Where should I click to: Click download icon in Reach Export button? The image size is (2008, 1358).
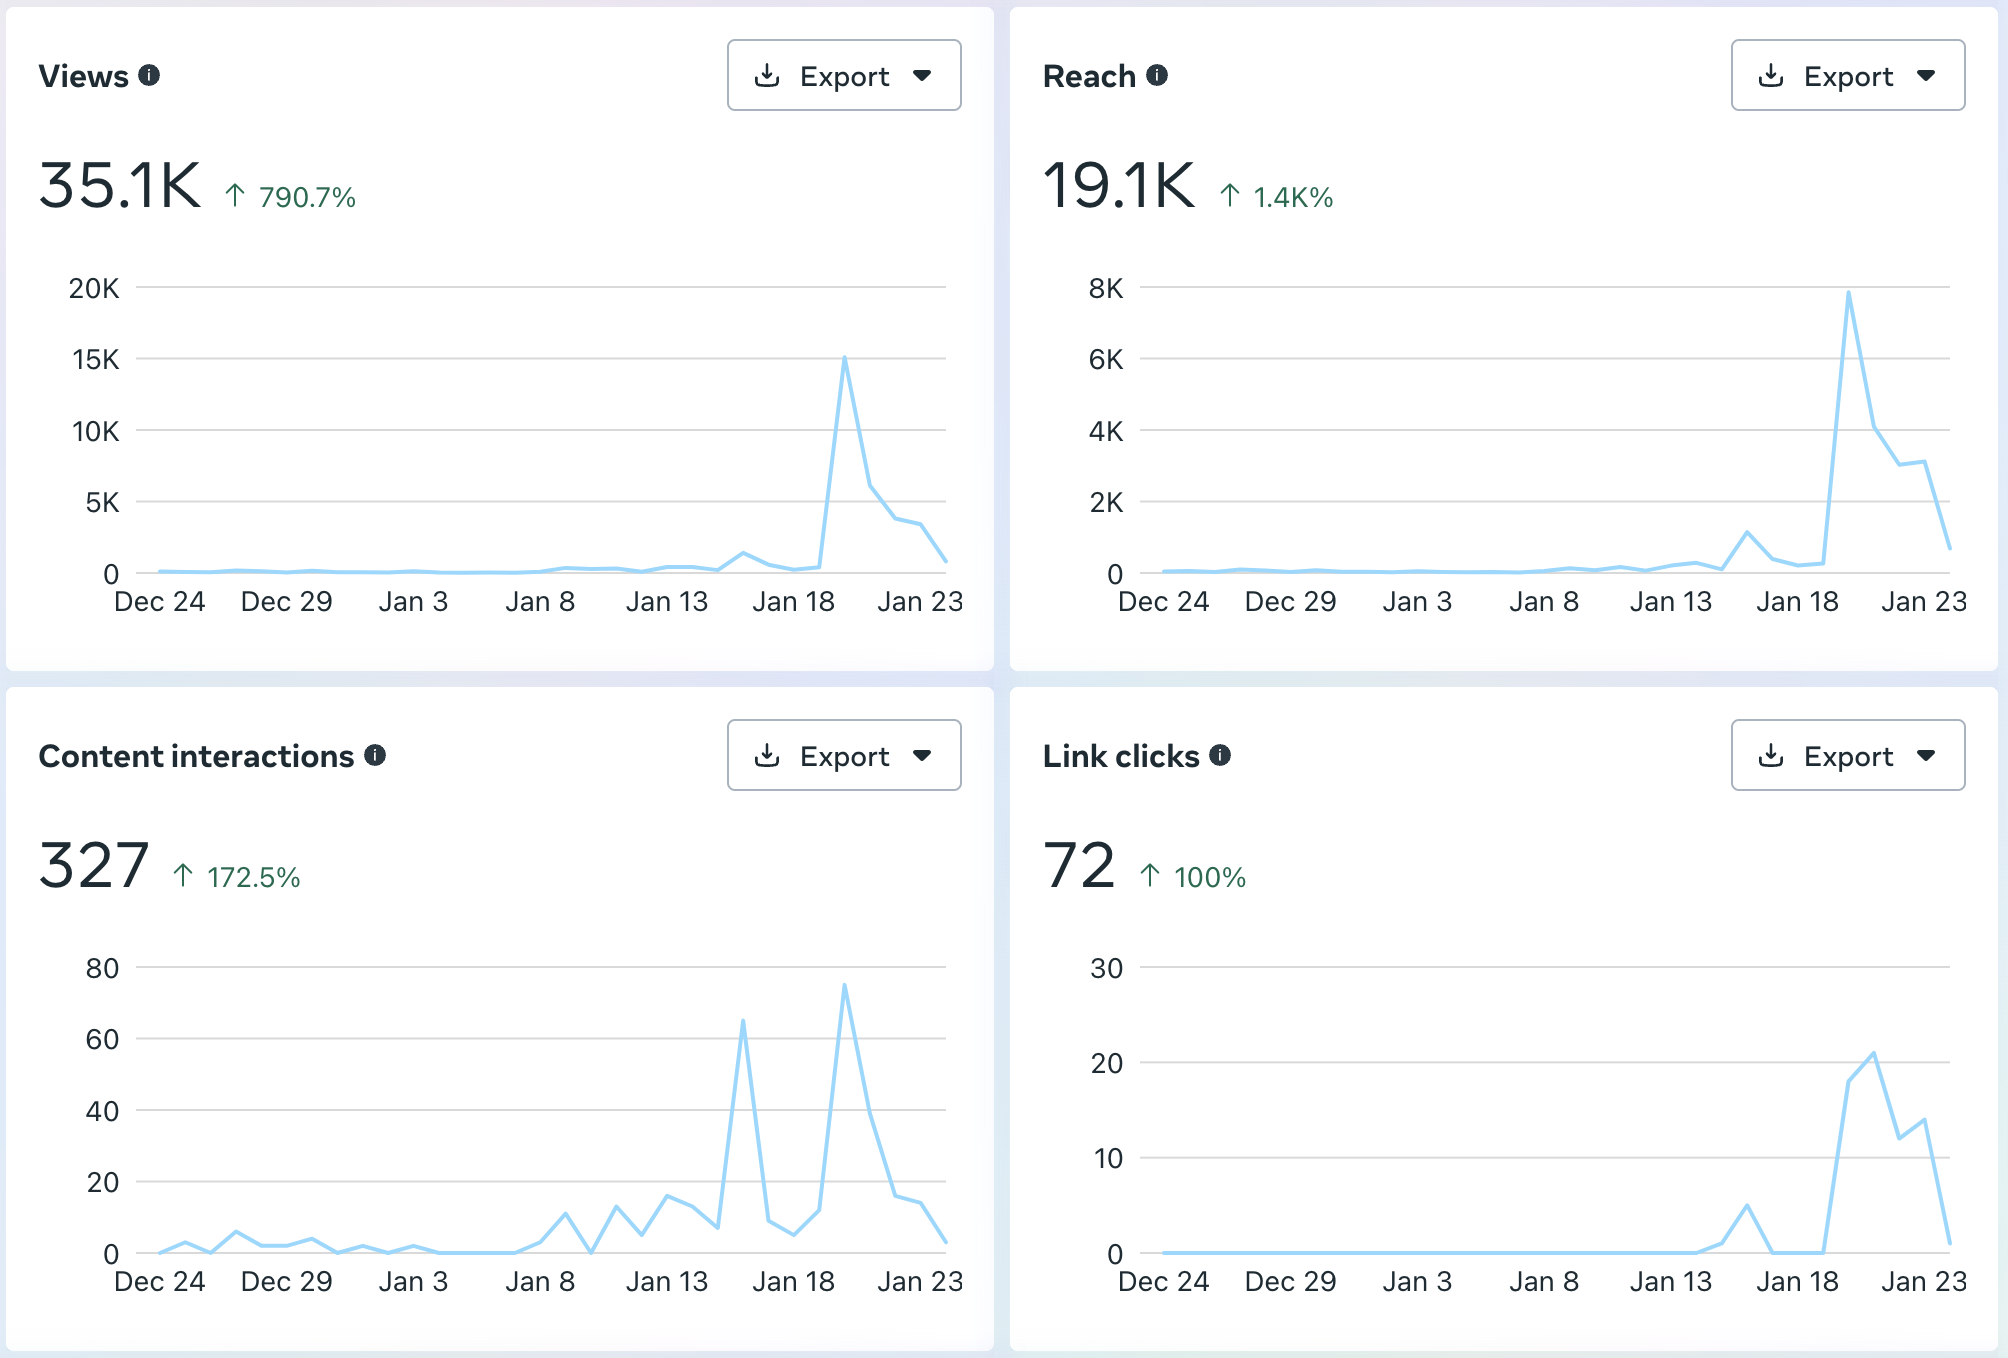coord(1771,75)
